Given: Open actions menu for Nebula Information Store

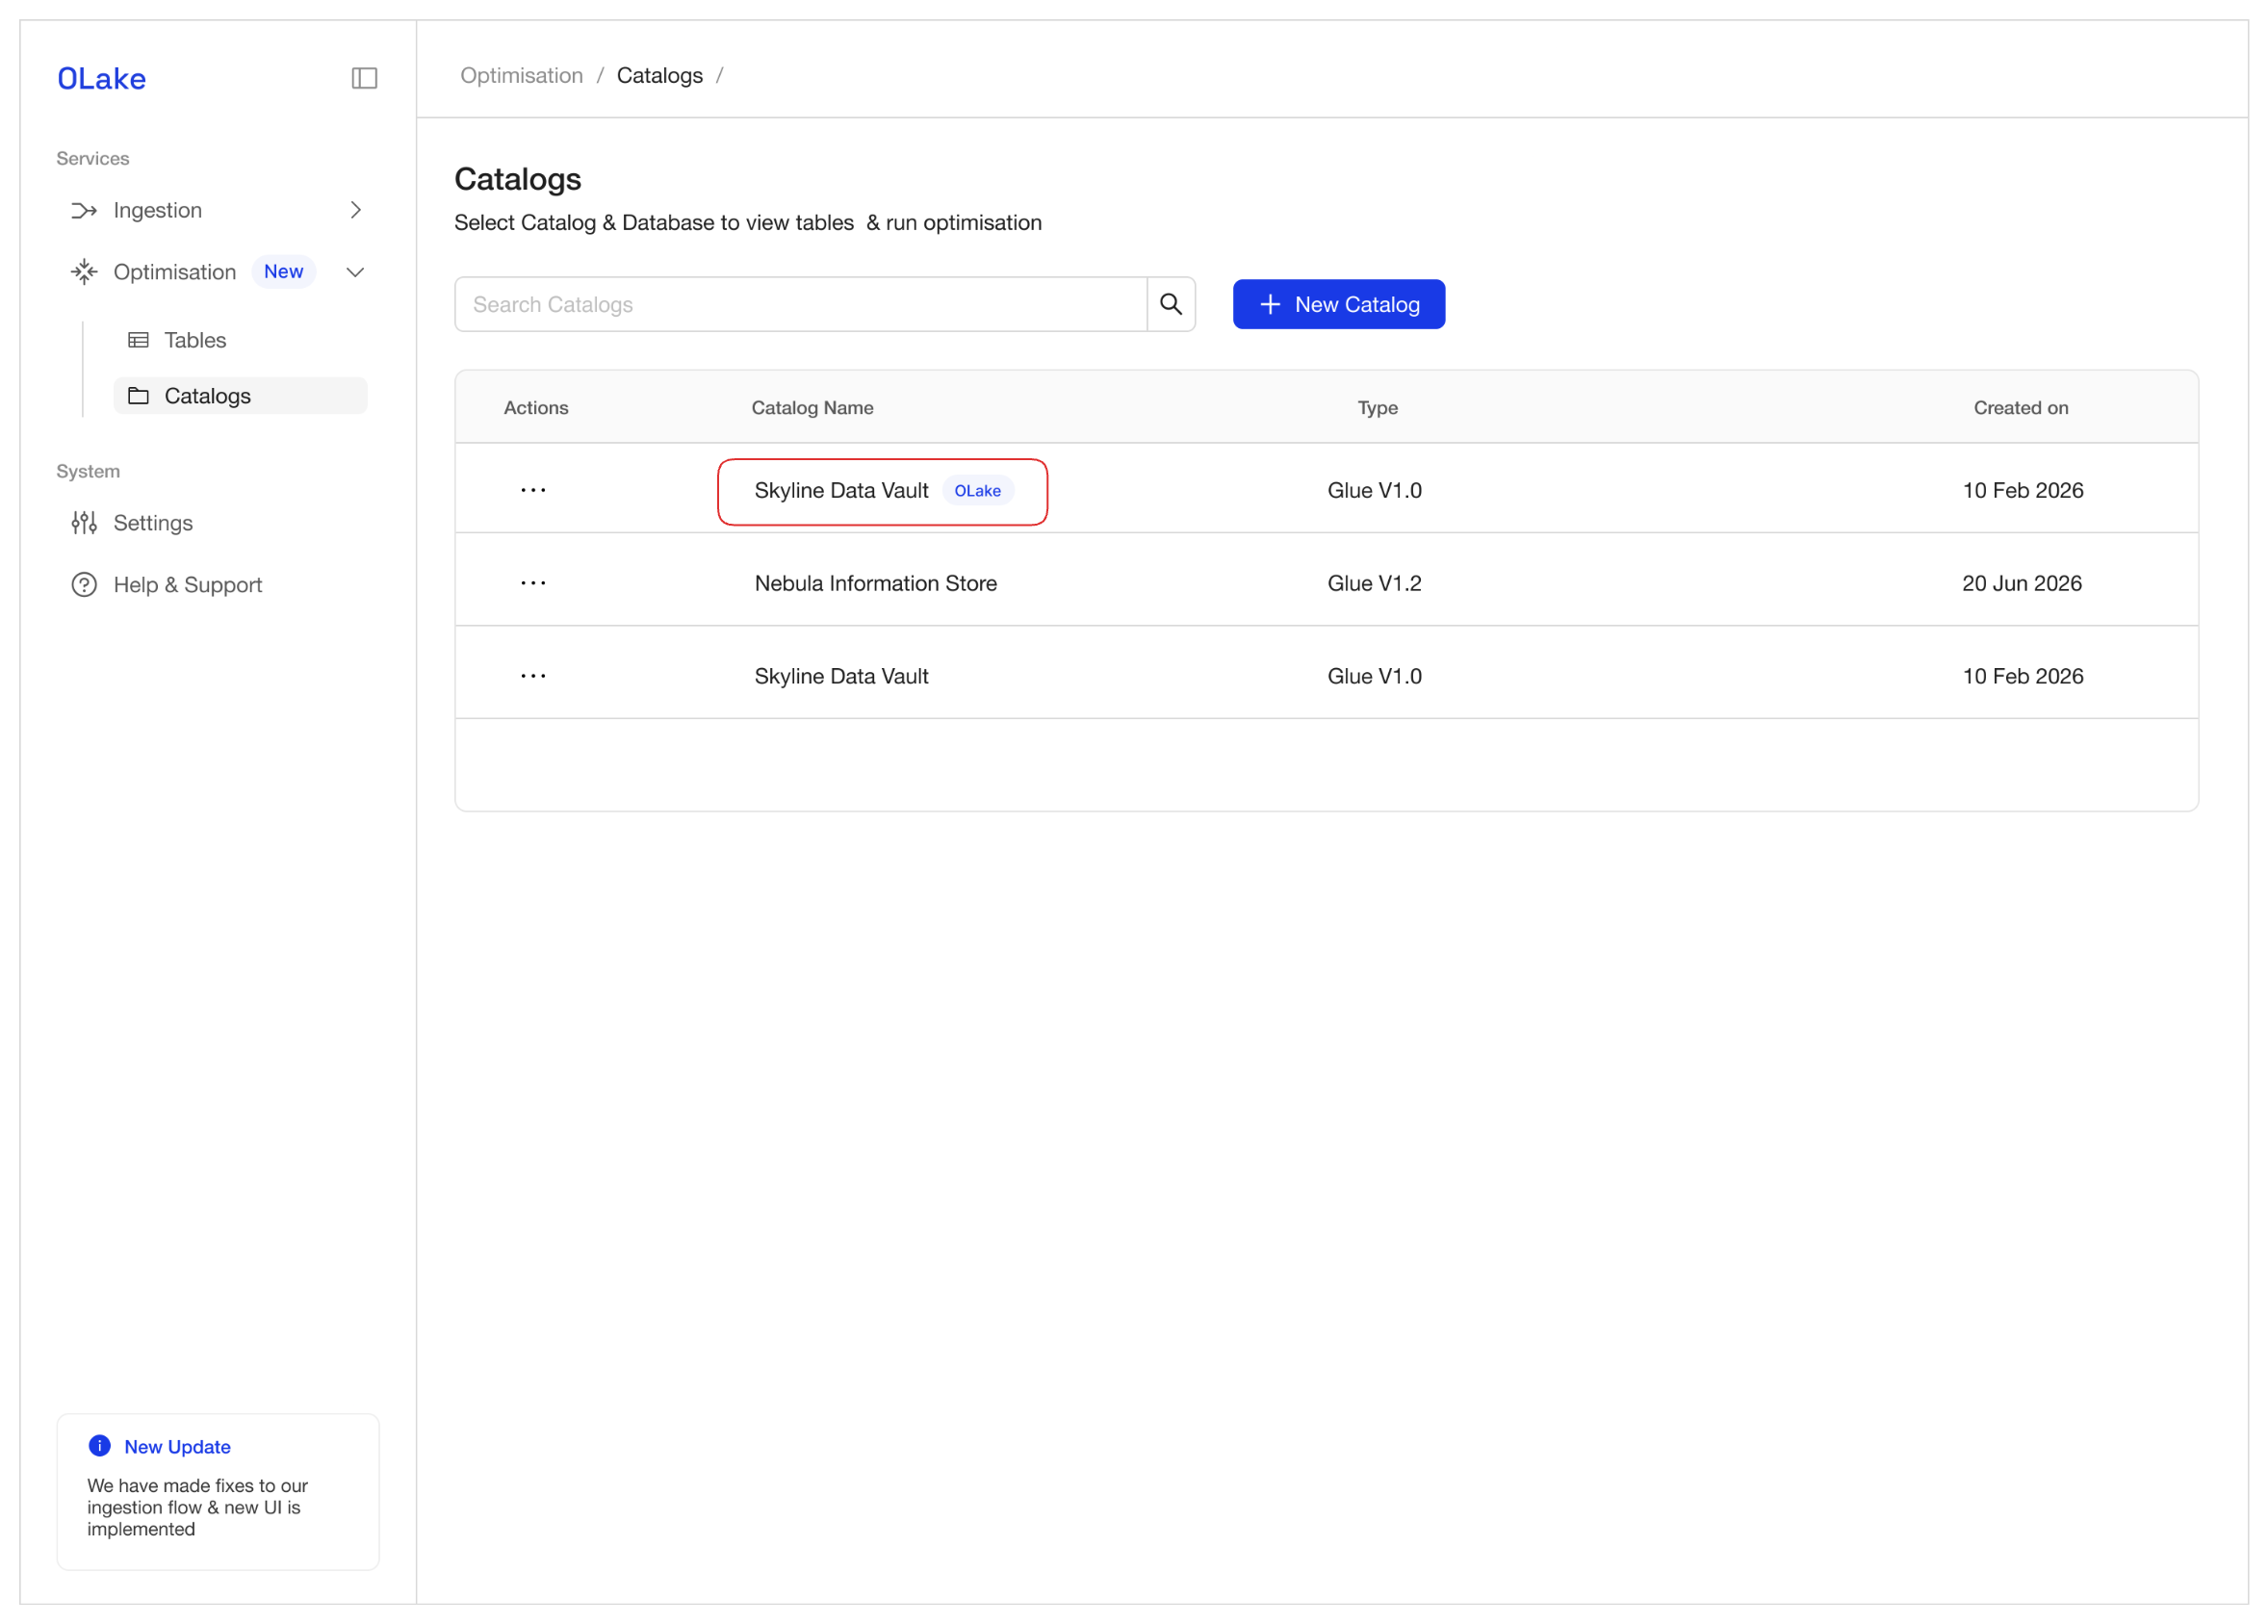Looking at the screenshot, I should pyautogui.click(x=533, y=583).
